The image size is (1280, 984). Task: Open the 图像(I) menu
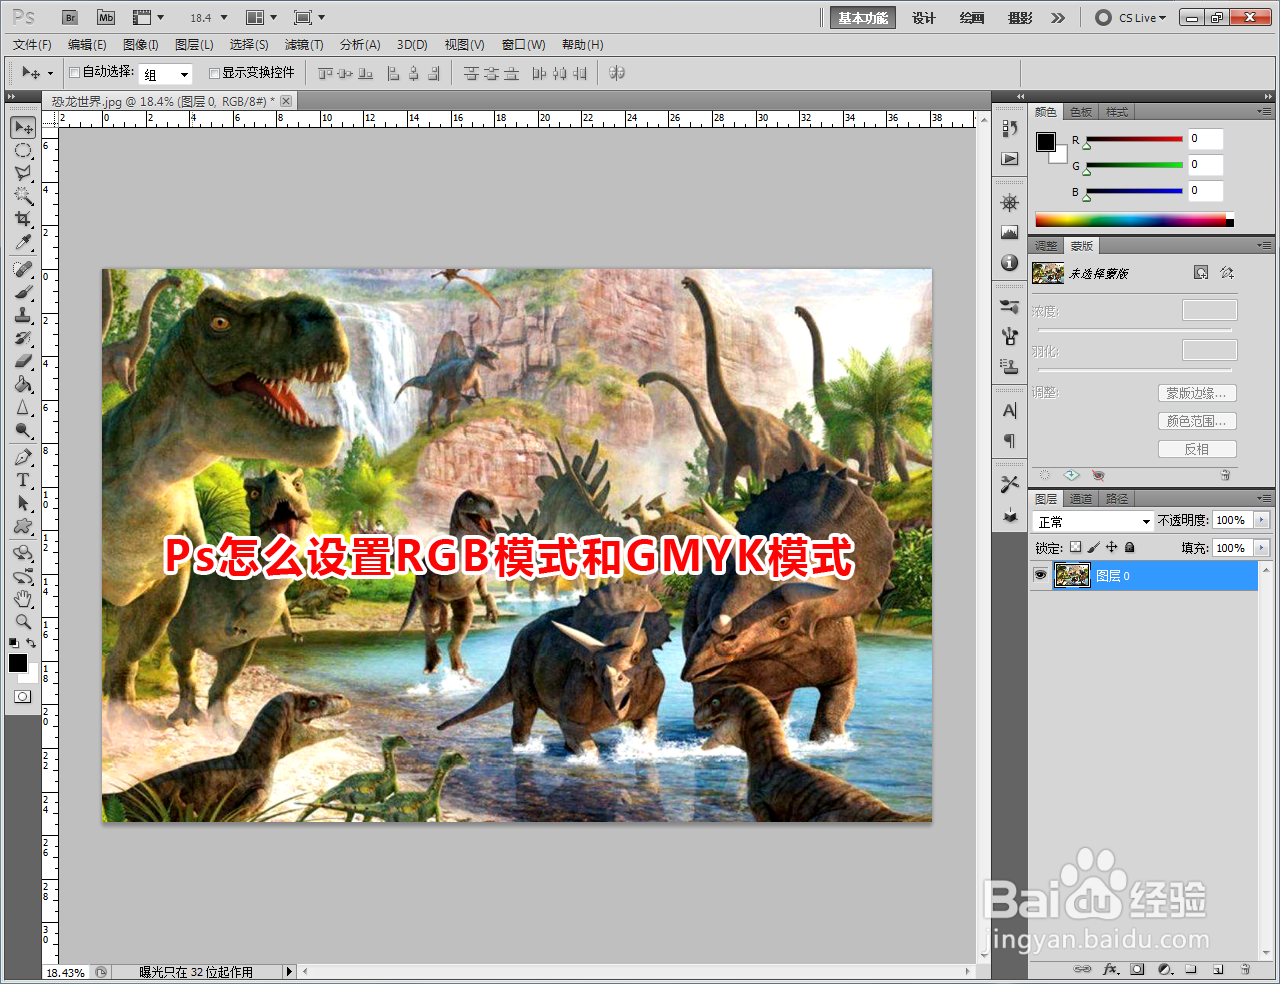coord(141,45)
